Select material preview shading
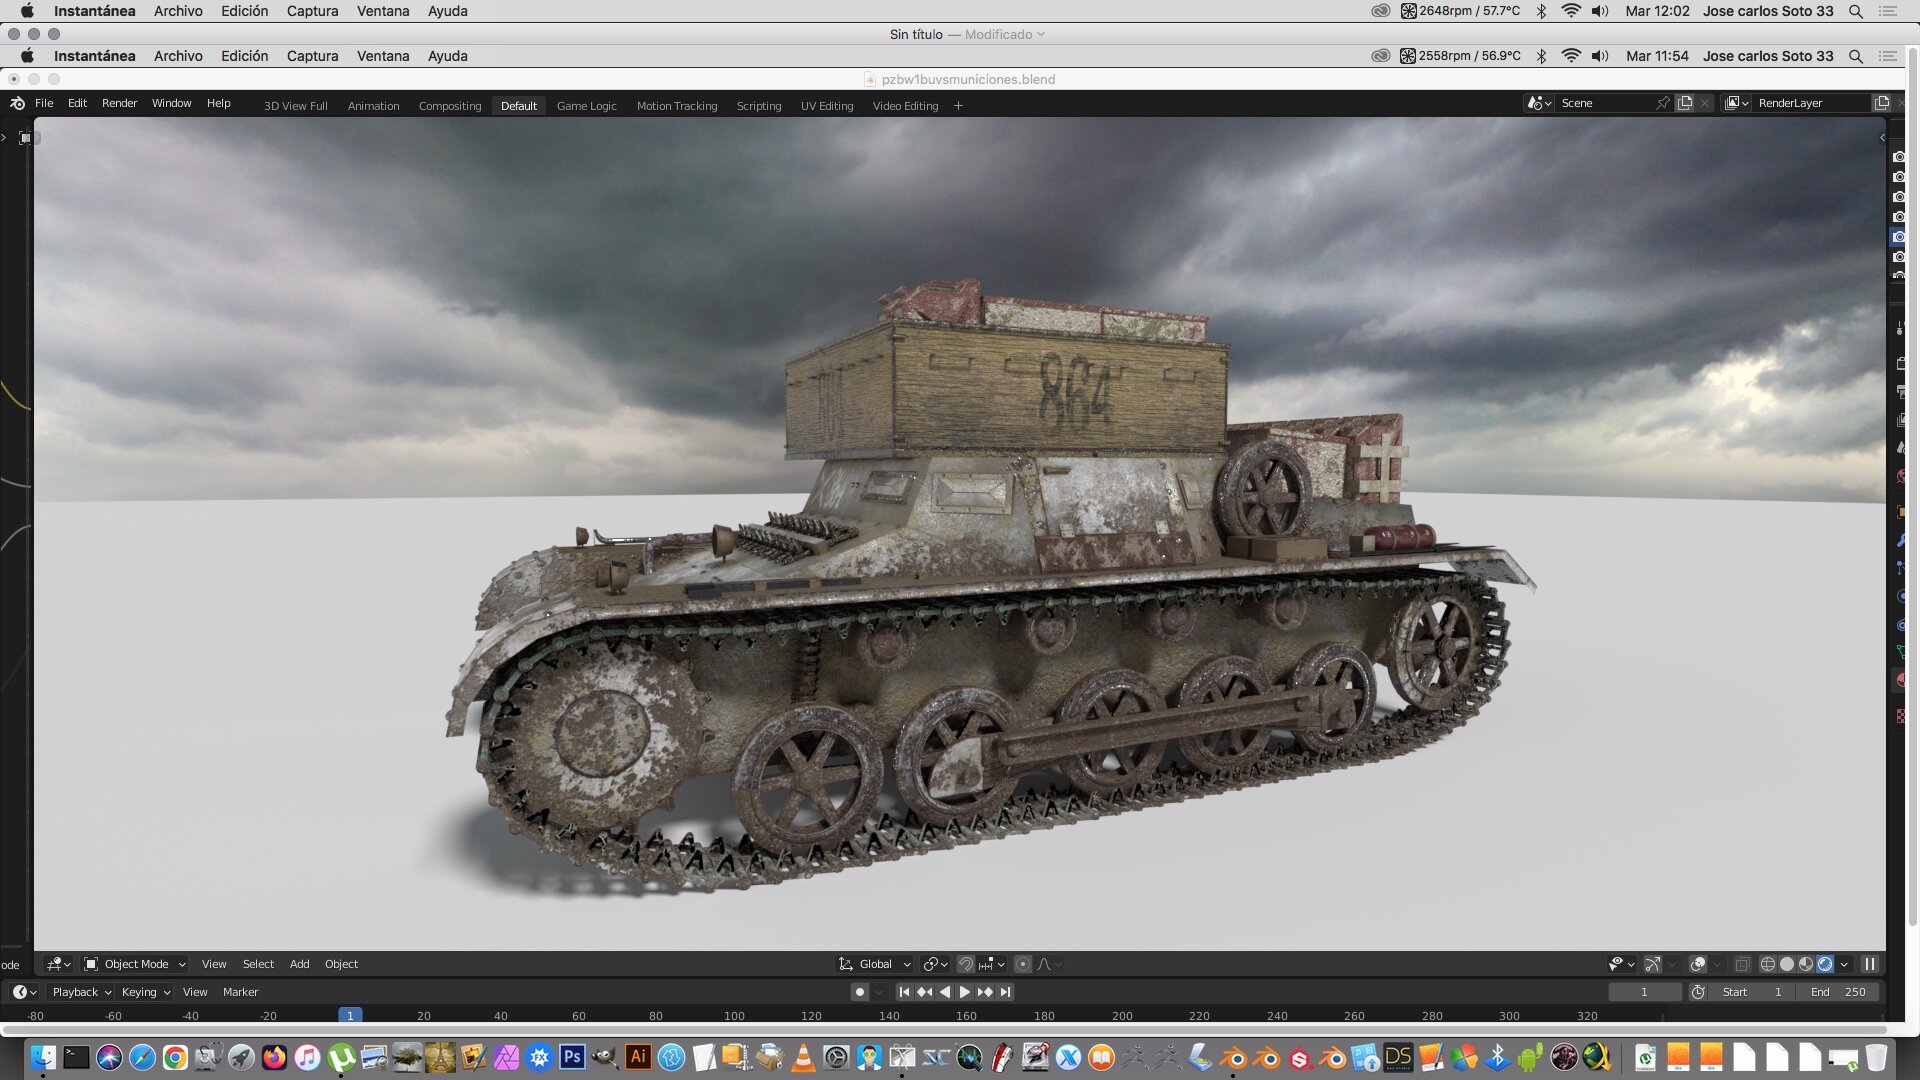 [x=1806, y=964]
